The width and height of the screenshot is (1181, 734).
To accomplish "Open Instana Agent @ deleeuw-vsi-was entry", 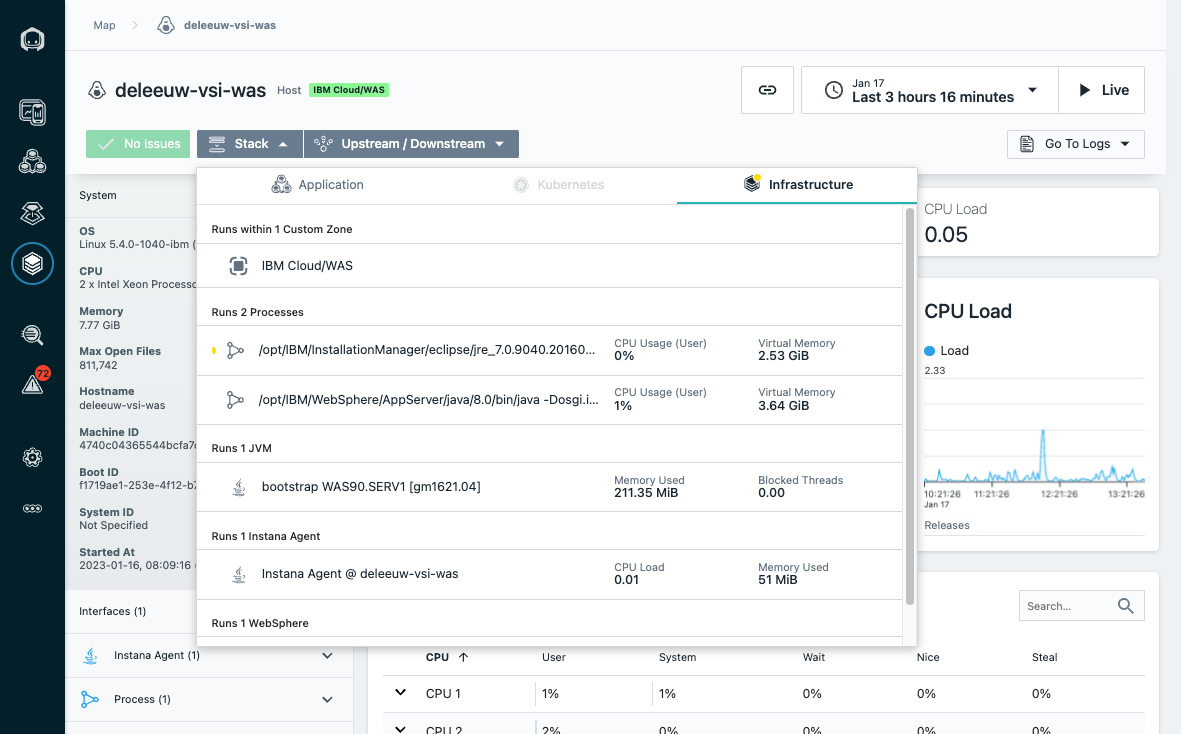I will [x=549, y=574].
